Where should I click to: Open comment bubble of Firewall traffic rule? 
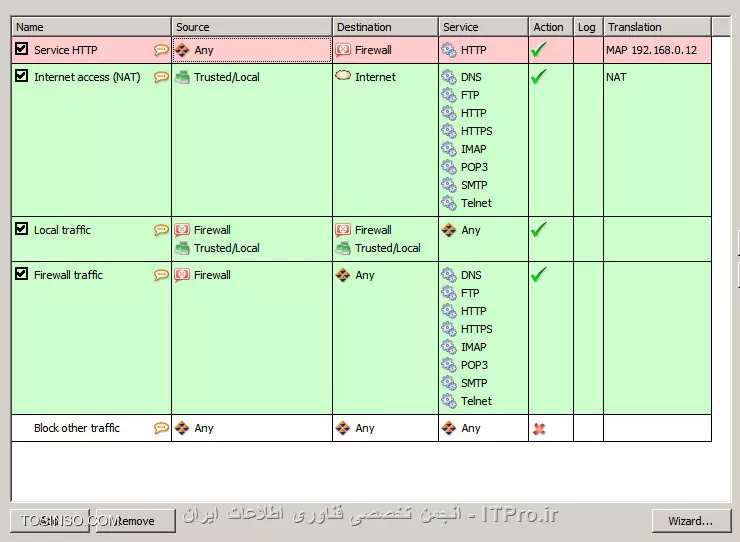pos(161,274)
